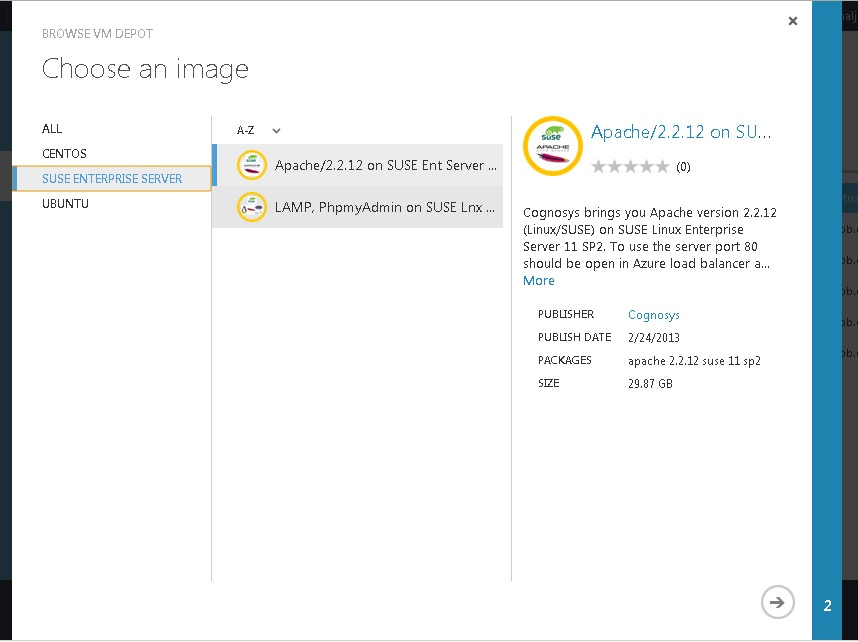Open the Cognosys publisher link
Screen dimensions: 858x642
point(654,315)
